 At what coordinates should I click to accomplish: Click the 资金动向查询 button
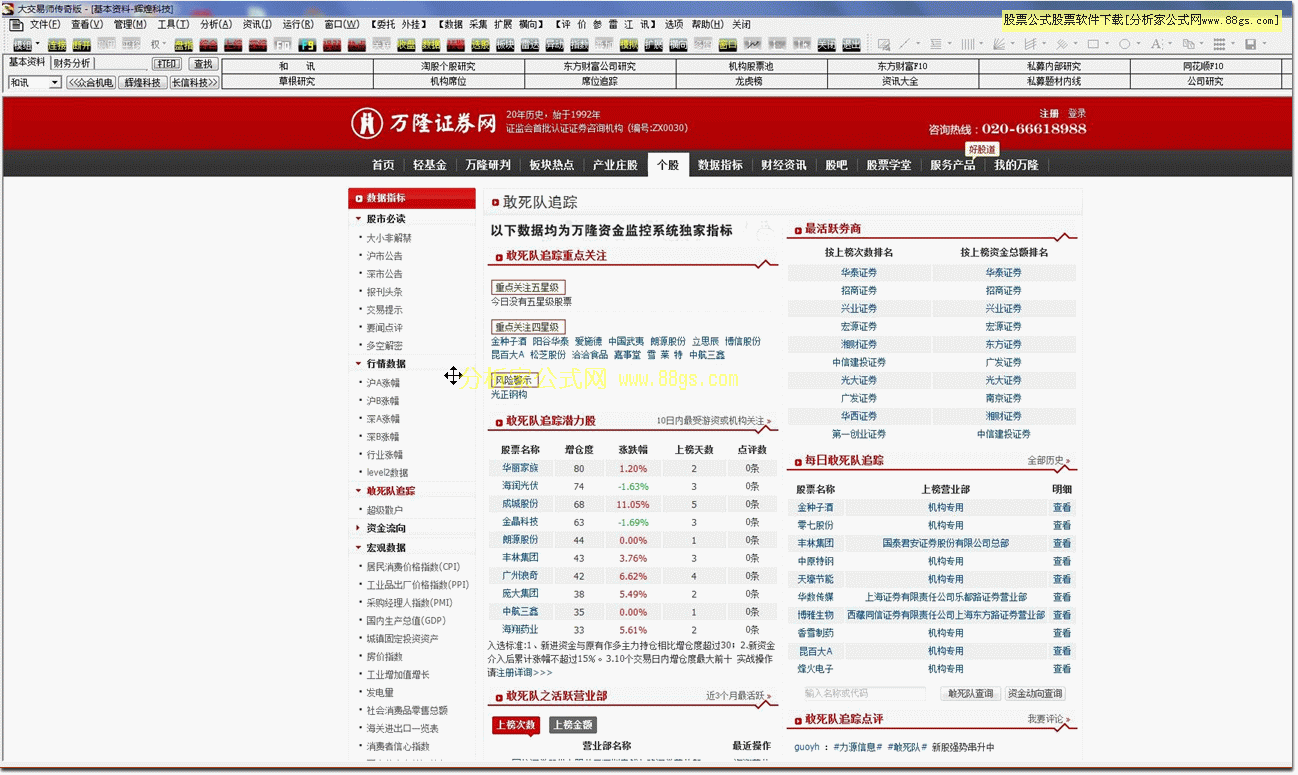point(1035,693)
